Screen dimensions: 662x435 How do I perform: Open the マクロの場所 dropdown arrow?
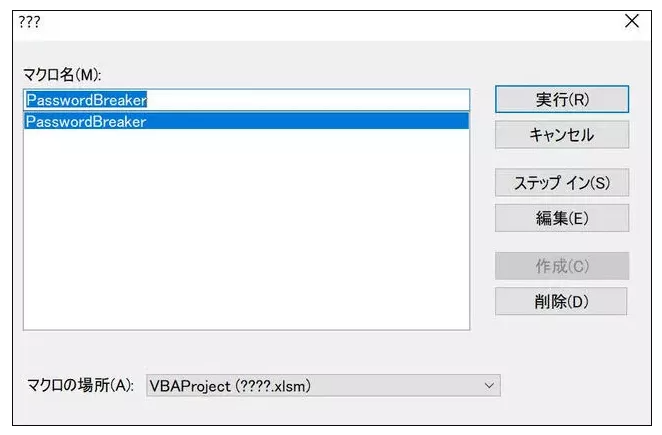[x=489, y=386]
